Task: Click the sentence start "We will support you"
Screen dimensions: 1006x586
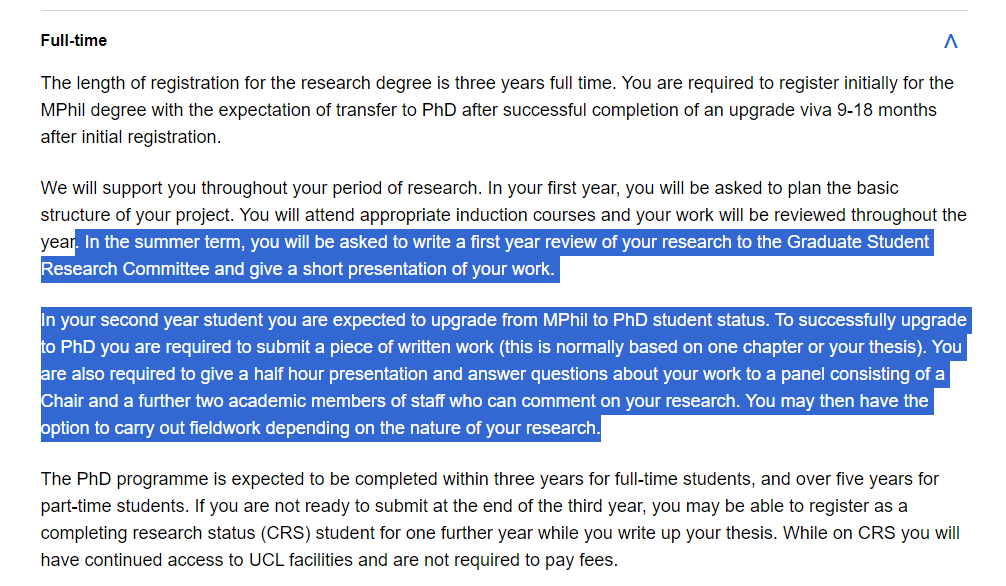Action: pos(118,188)
